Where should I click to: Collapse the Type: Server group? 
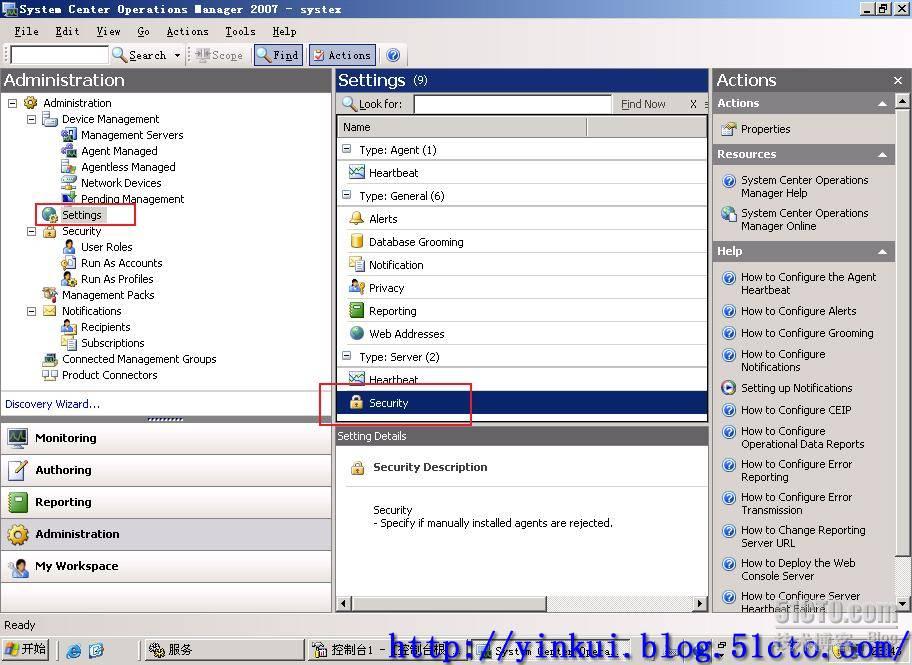[347, 356]
